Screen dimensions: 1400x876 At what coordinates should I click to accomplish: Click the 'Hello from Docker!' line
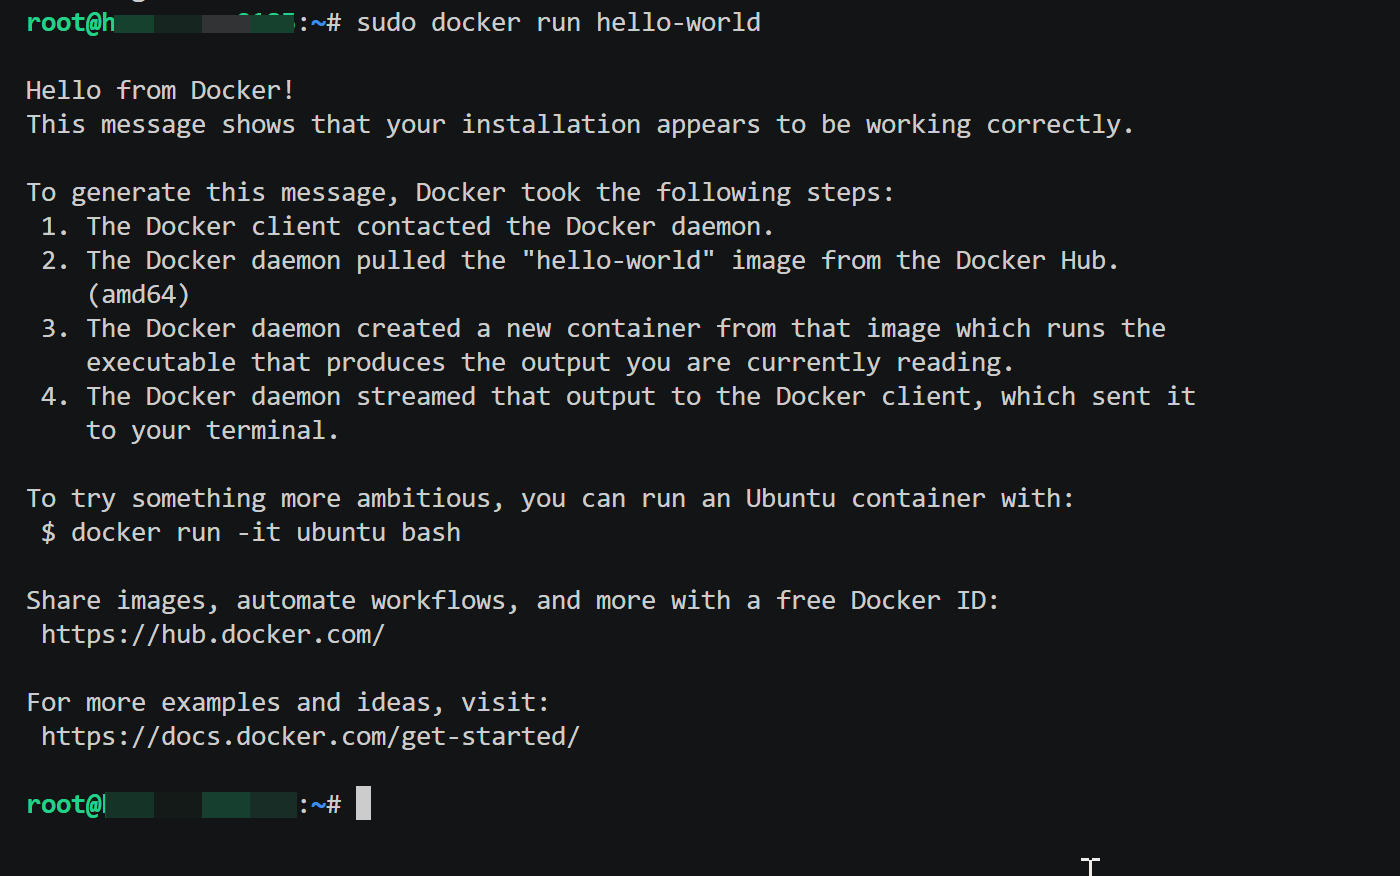point(160,91)
